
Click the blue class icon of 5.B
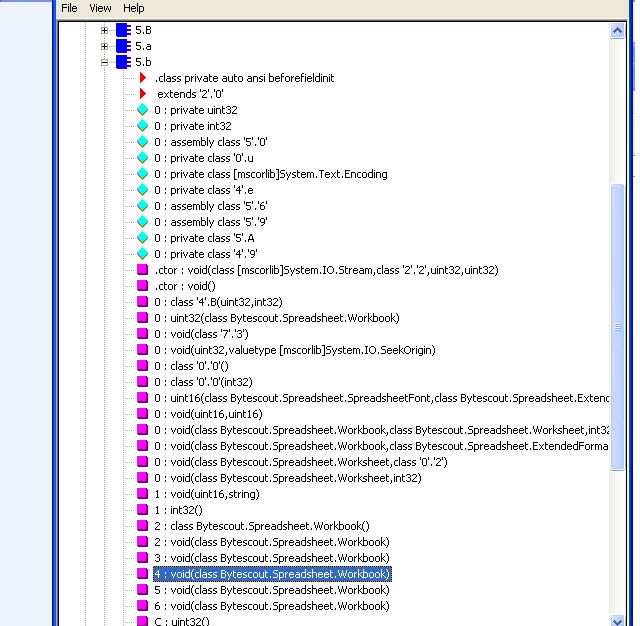[123, 30]
